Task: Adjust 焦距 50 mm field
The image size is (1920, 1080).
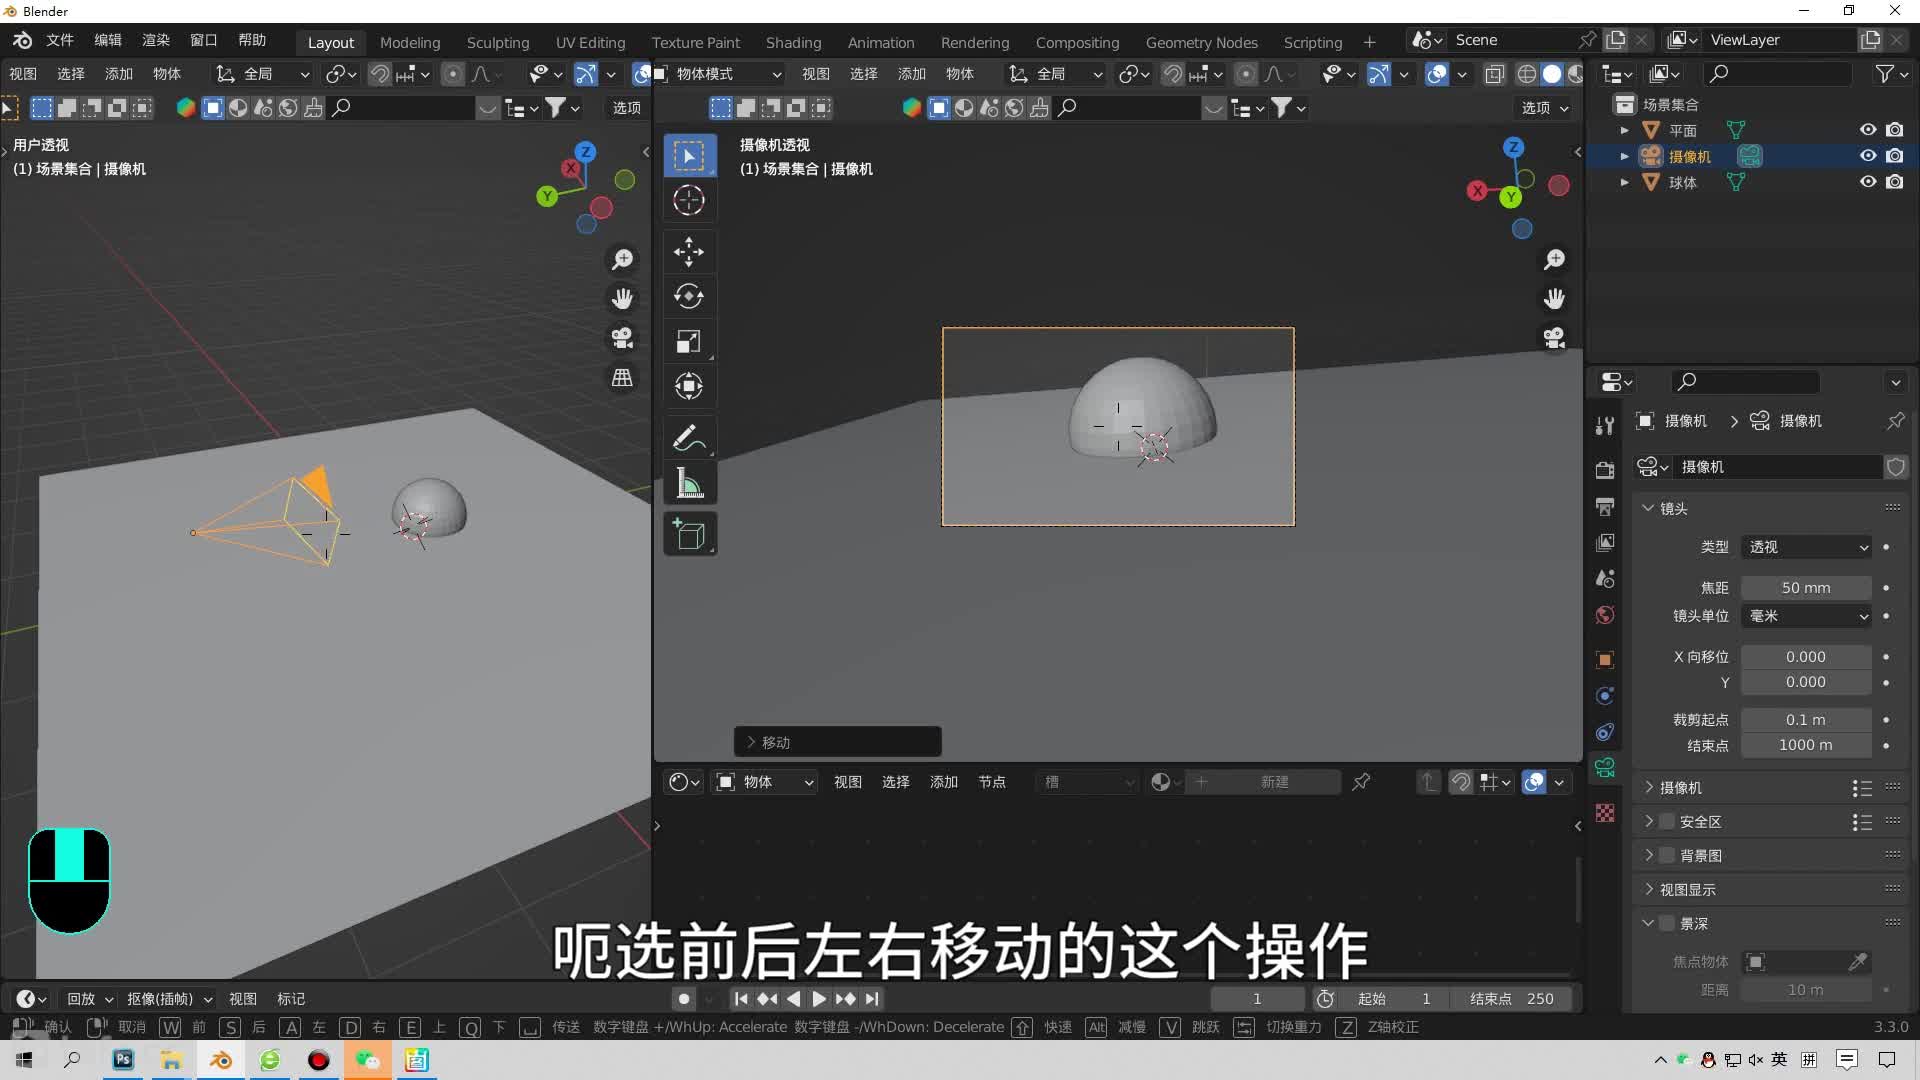Action: pos(1806,588)
